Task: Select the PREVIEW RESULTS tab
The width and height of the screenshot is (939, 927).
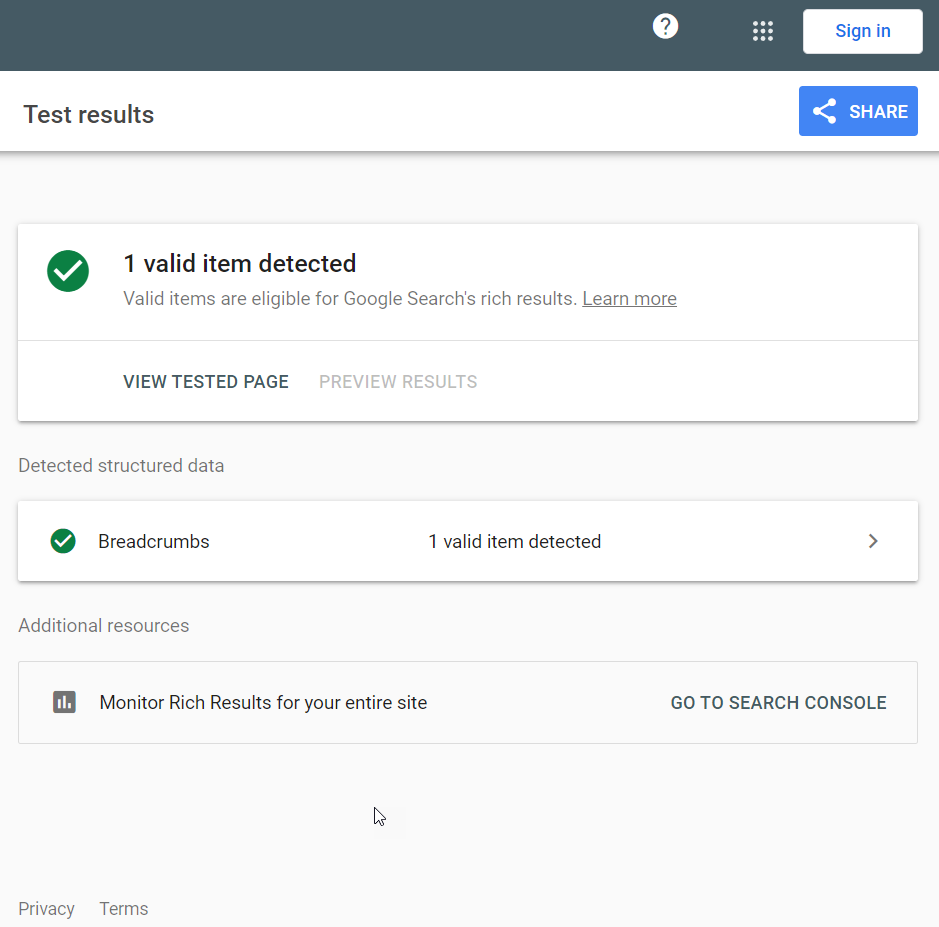Action: tap(398, 382)
